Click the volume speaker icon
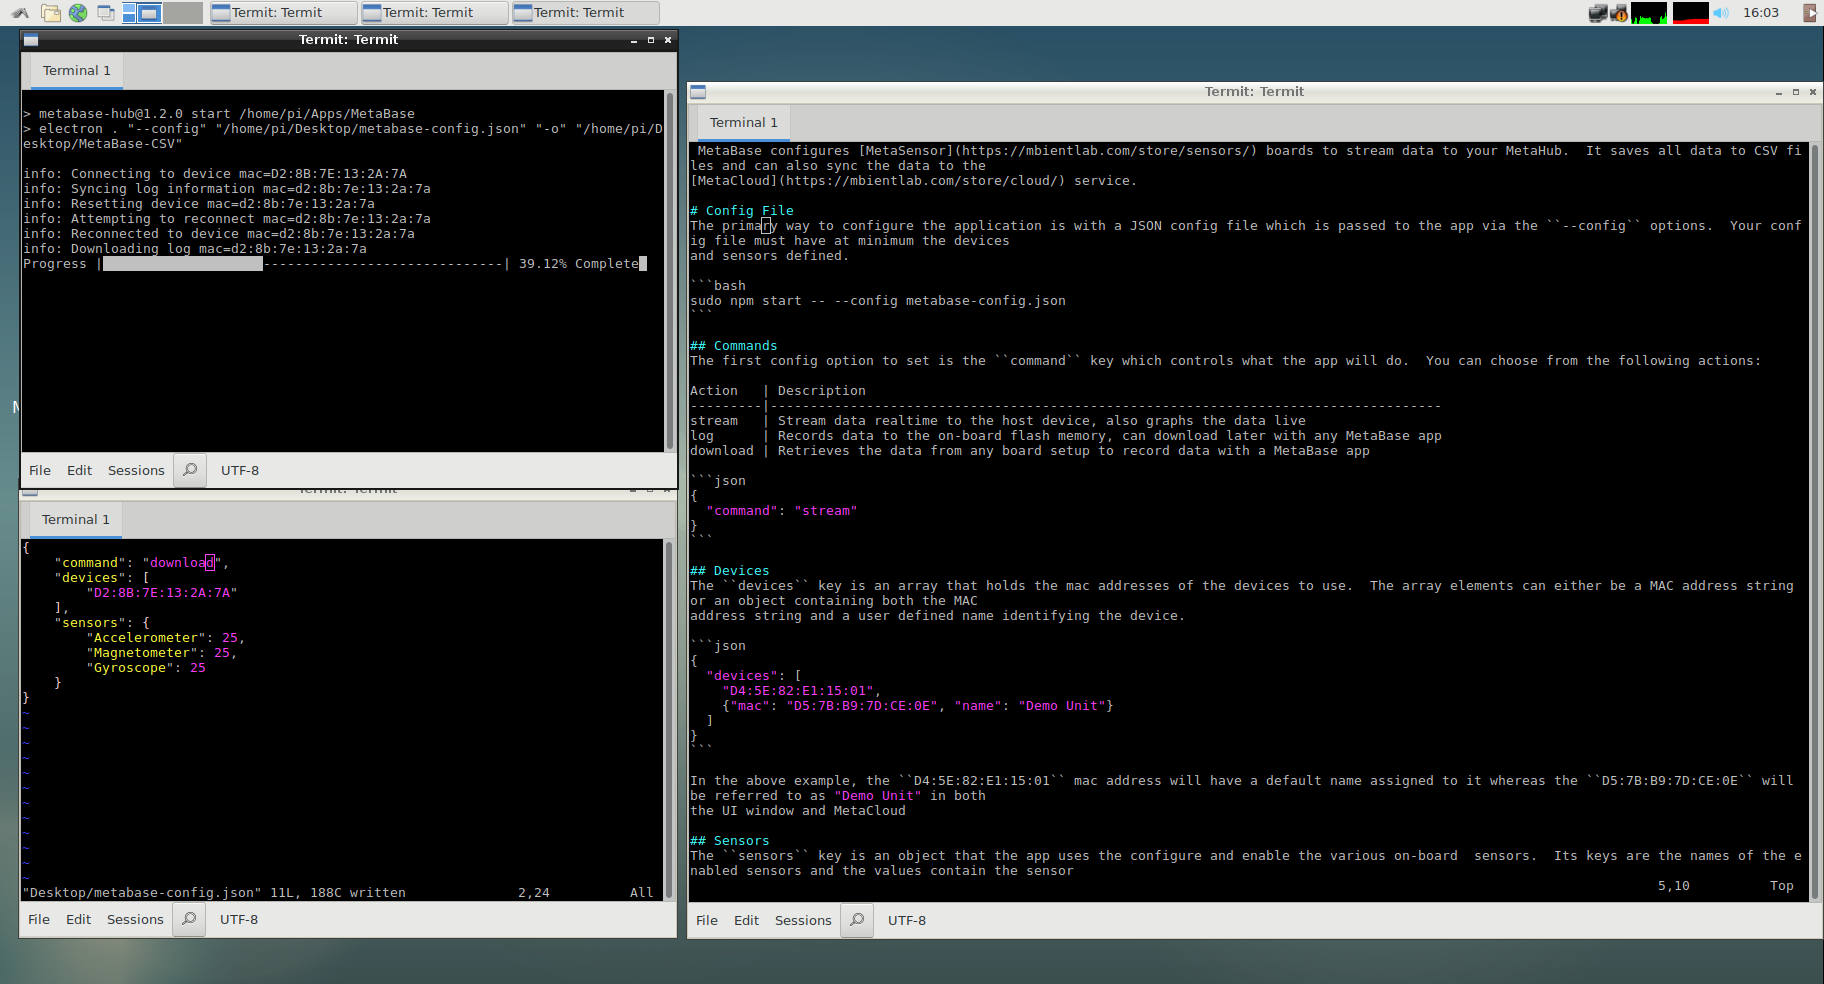The width and height of the screenshot is (1824, 984). (1721, 13)
